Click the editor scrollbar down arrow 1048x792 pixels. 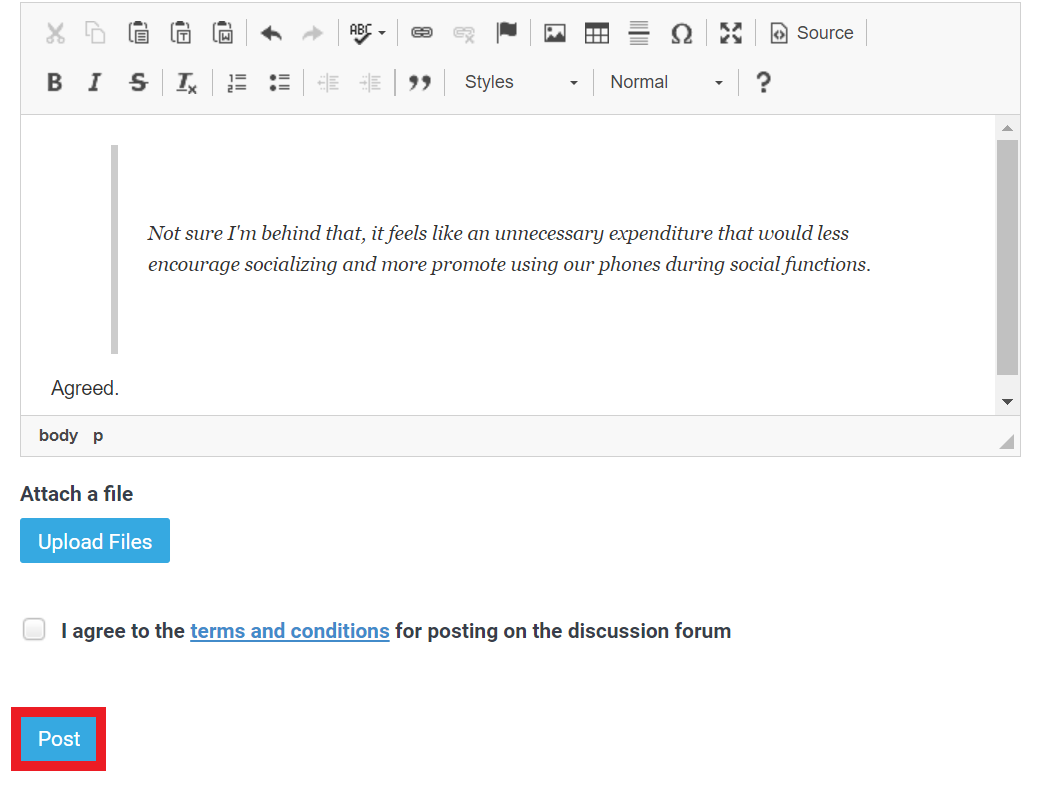[x=1007, y=402]
